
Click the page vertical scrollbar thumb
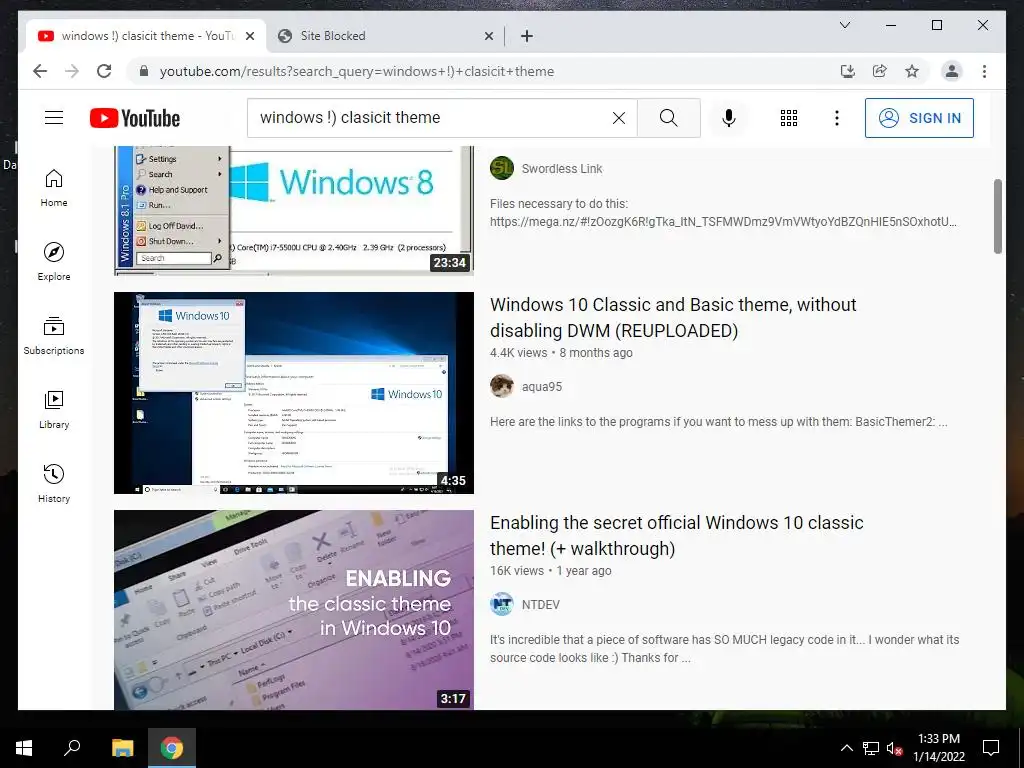[x=997, y=216]
